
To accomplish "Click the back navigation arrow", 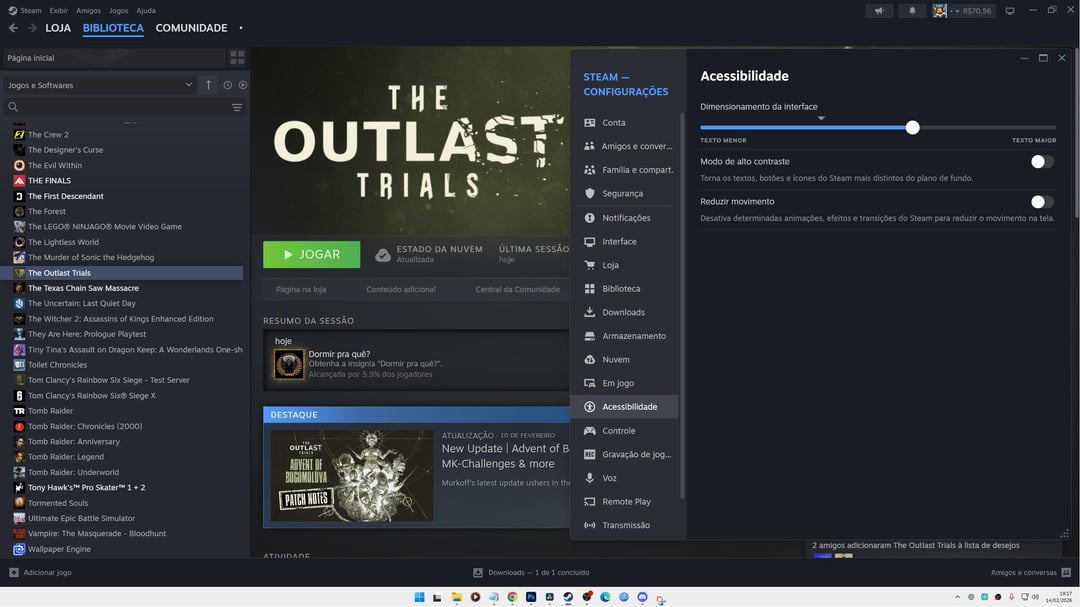I will 13,28.
